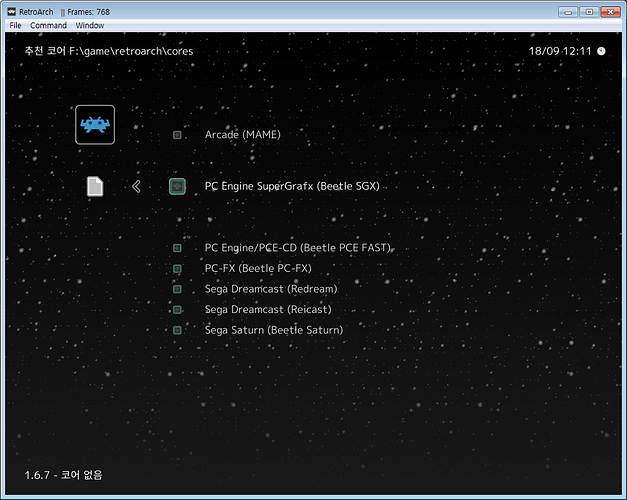The width and height of the screenshot is (627, 500).
Task: Click the RetroArch title bar app icon
Action: [12, 12]
